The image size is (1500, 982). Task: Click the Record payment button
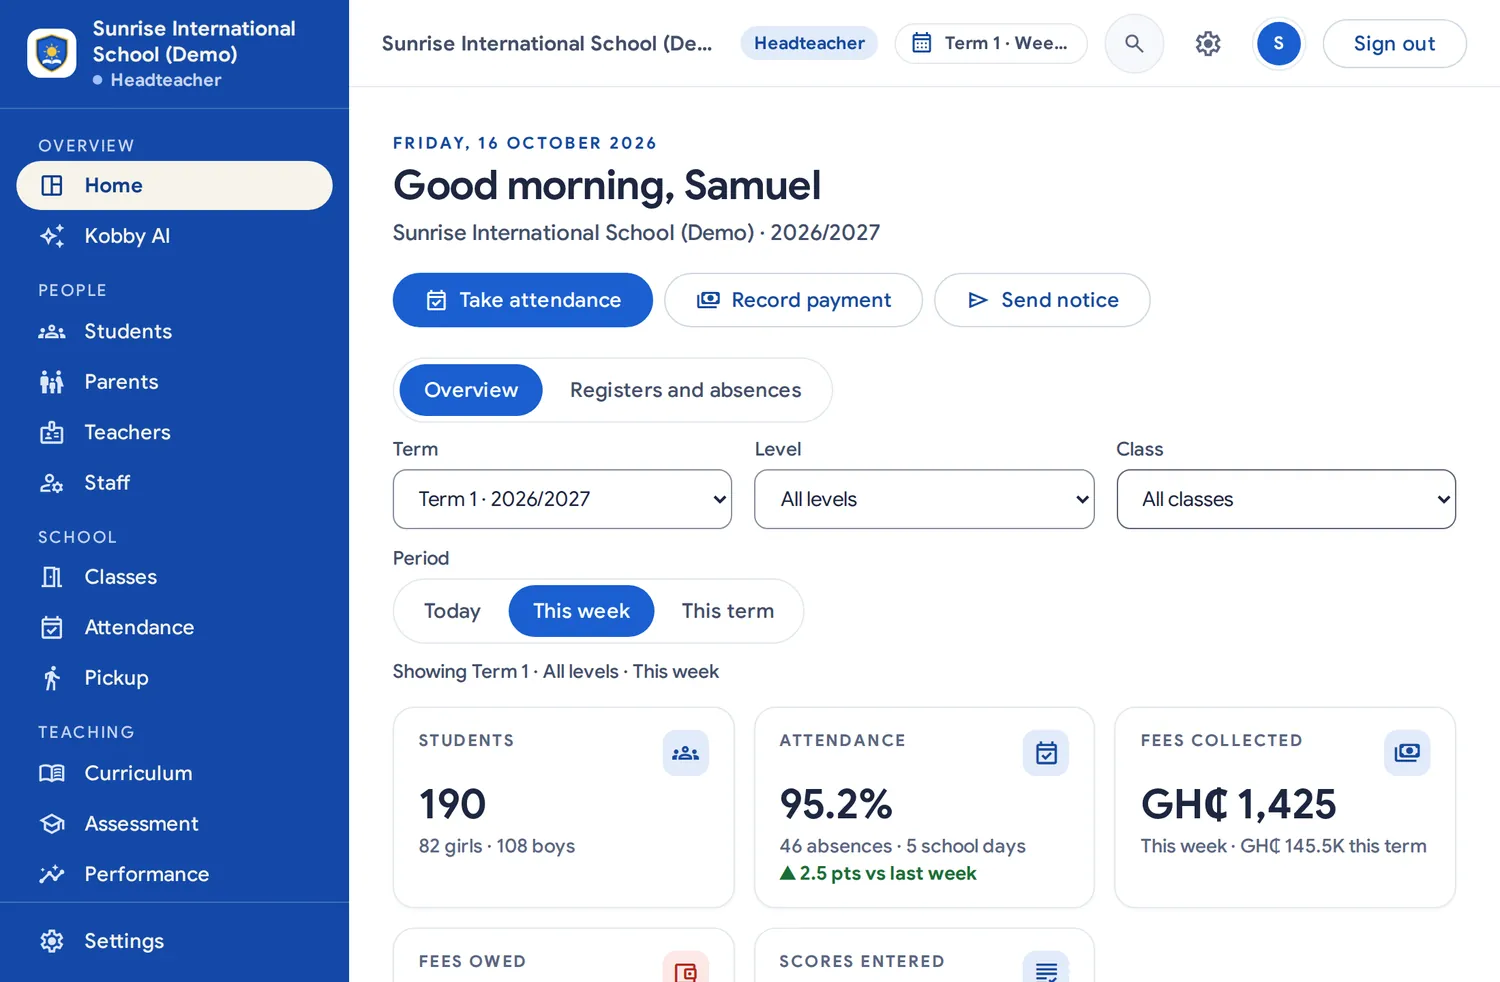(793, 300)
